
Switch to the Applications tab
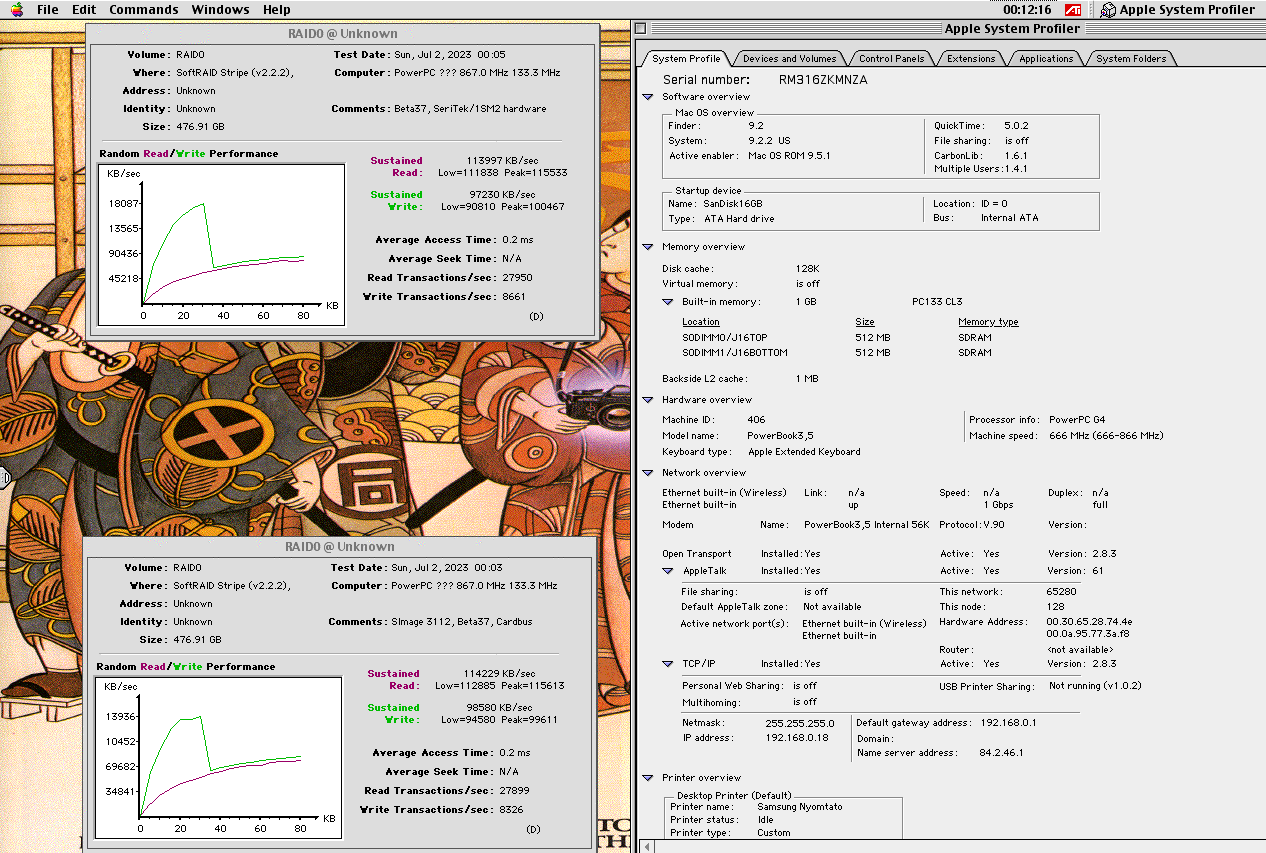pyautogui.click(x=1046, y=58)
